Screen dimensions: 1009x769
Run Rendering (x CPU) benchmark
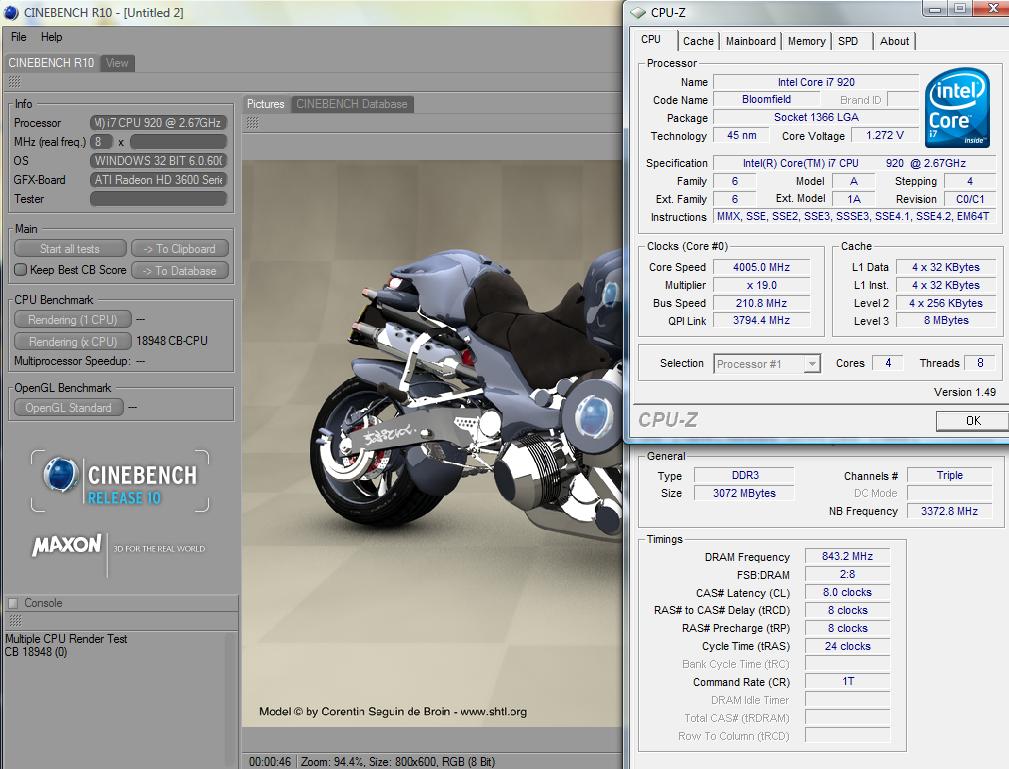[73, 341]
